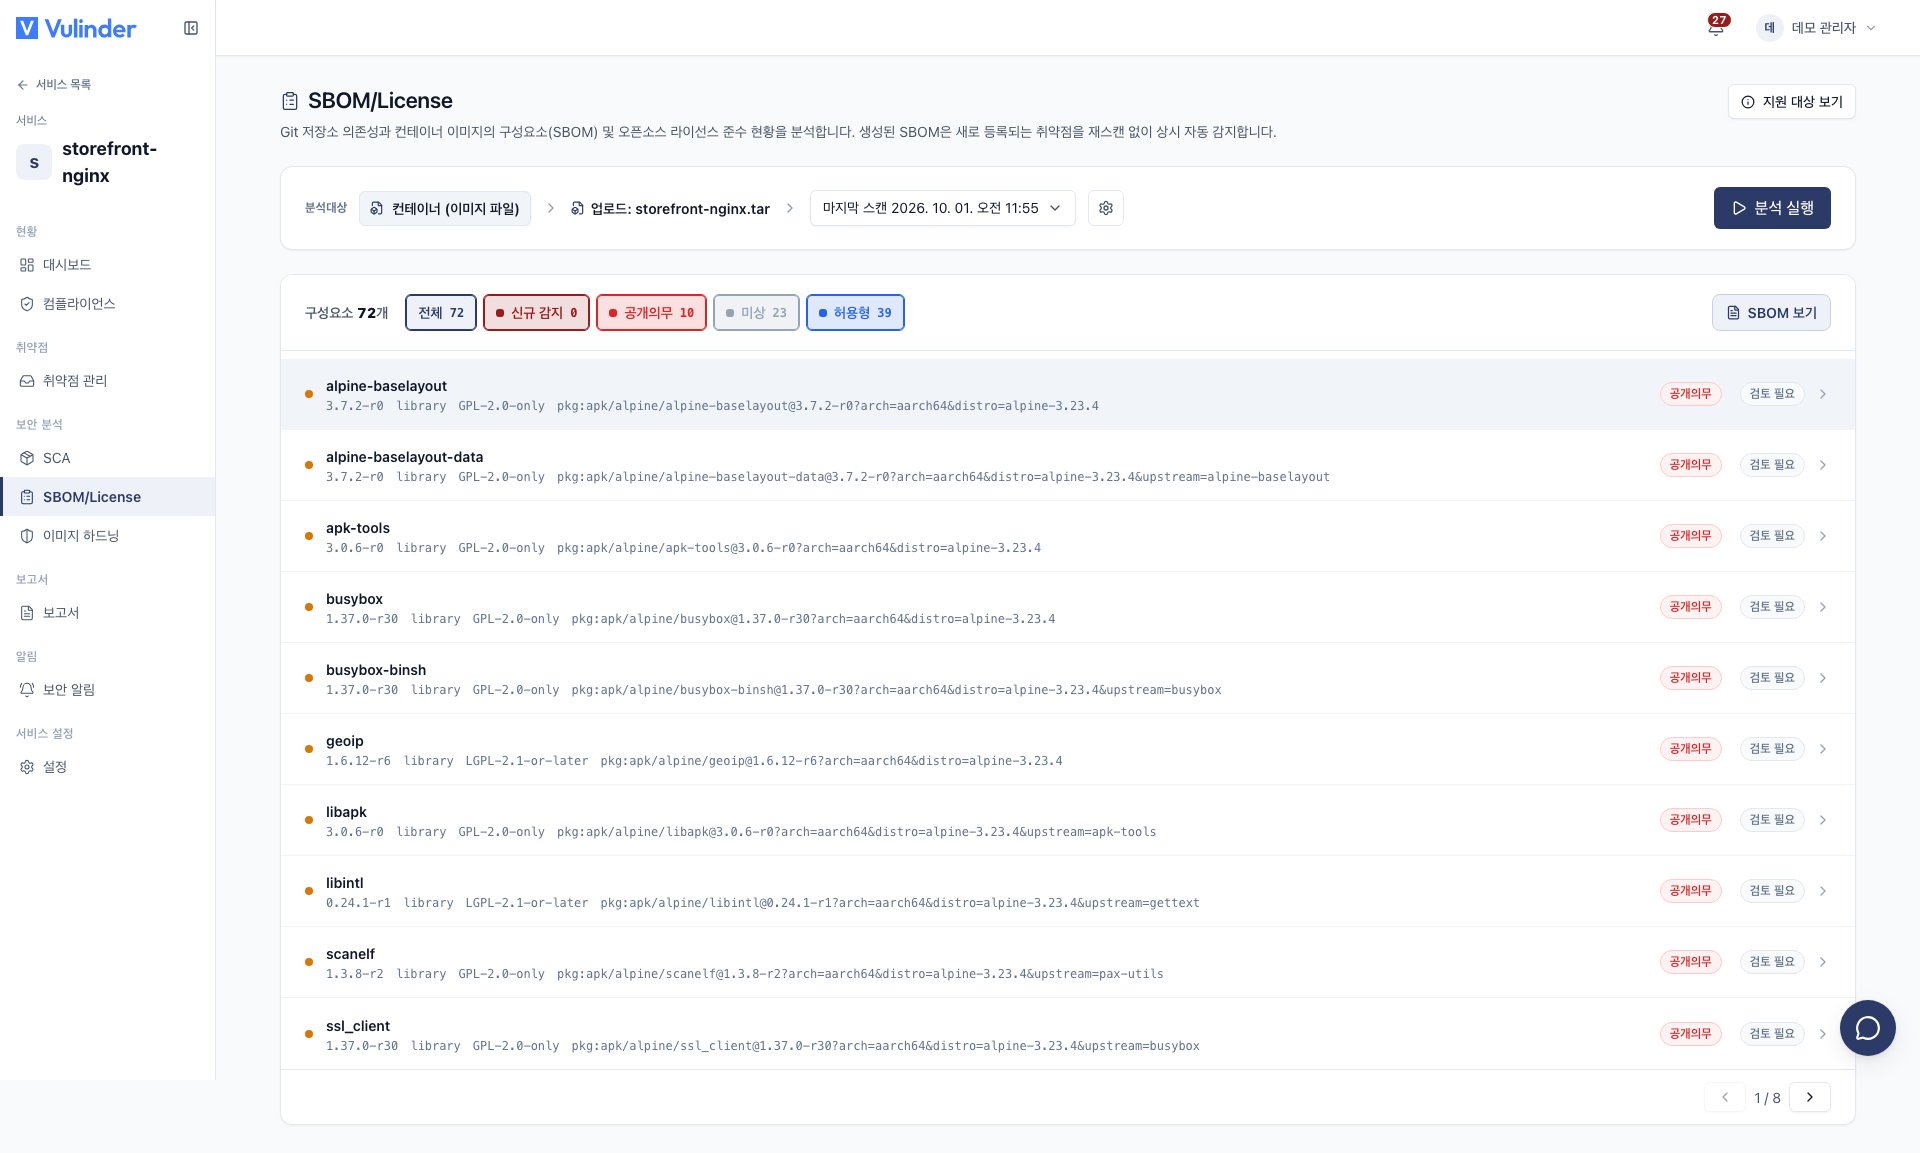Screen dimensions: 1920x1153
Task: Click the 지원 대상 보기 button
Action: click(x=1791, y=102)
